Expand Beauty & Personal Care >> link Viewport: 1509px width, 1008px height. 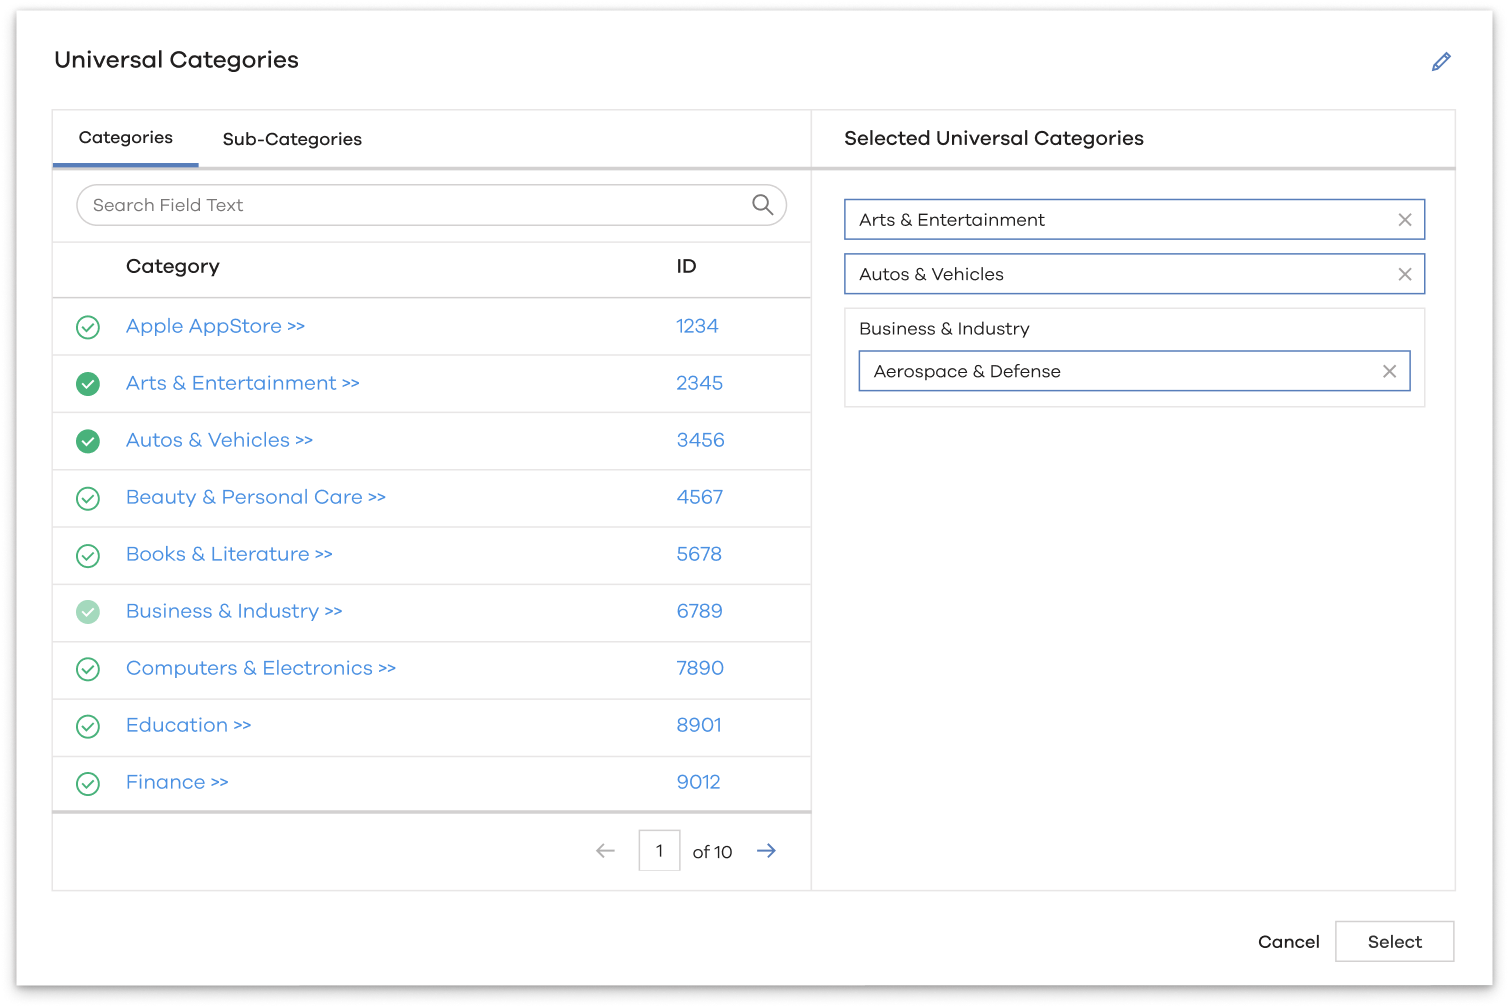click(x=255, y=497)
